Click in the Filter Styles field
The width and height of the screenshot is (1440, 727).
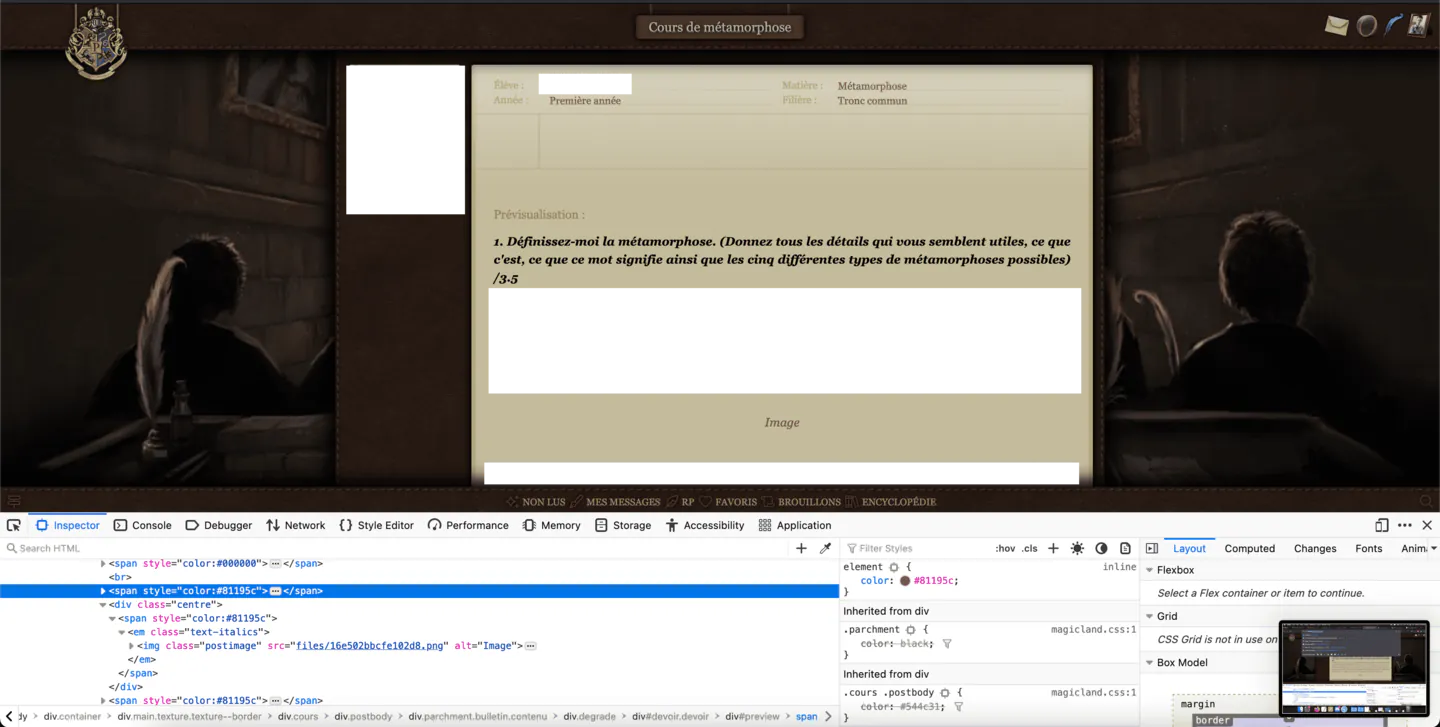pyautogui.click(x=915, y=548)
